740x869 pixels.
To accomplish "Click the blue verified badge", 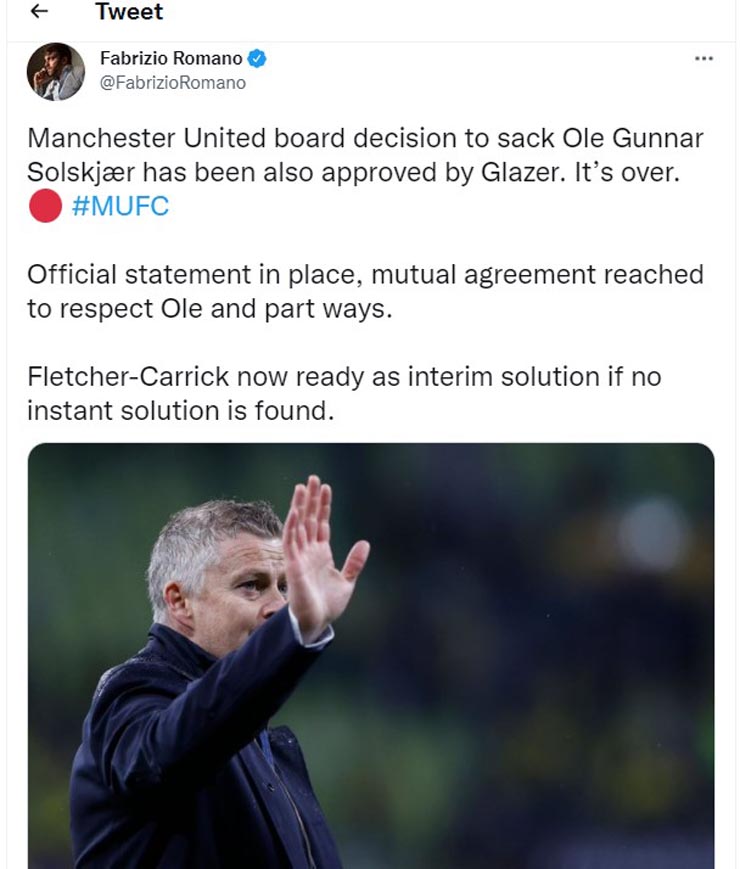I will click(x=257, y=59).
